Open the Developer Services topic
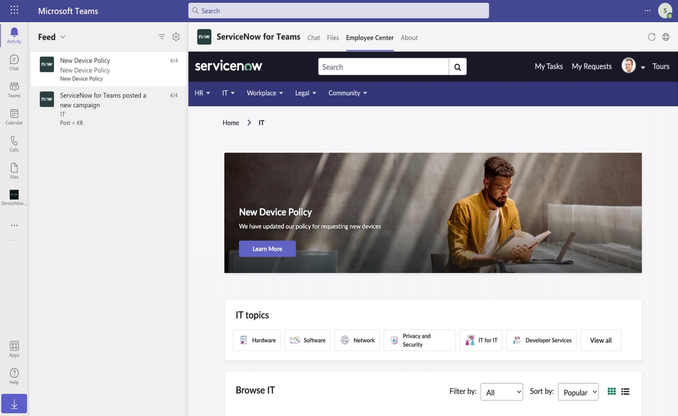The width and height of the screenshot is (678, 416). click(x=541, y=340)
